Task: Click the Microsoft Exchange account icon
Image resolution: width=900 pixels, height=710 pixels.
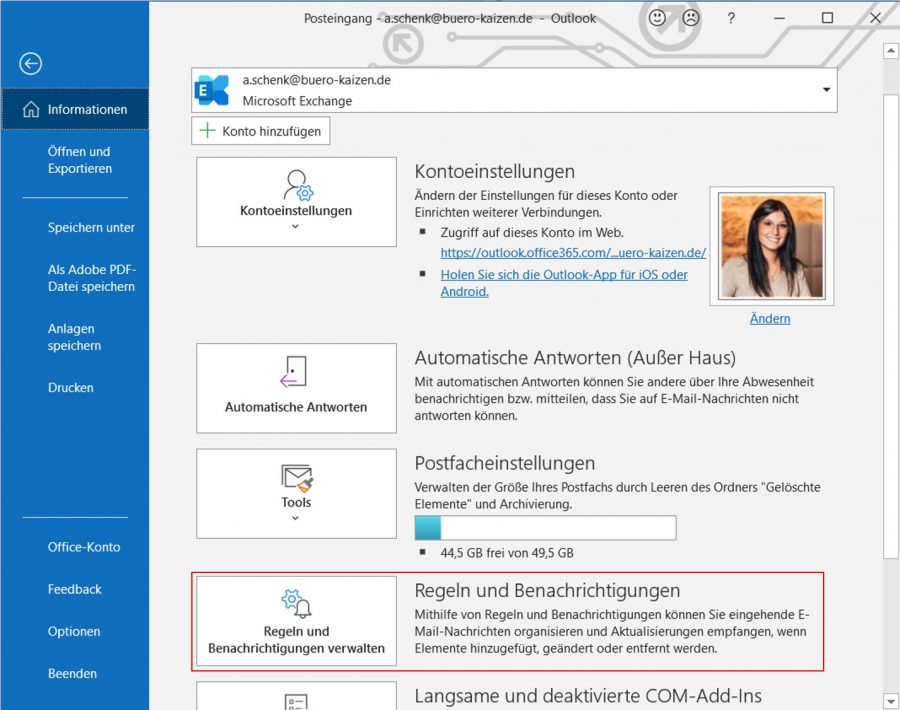Action: pos(212,90)
